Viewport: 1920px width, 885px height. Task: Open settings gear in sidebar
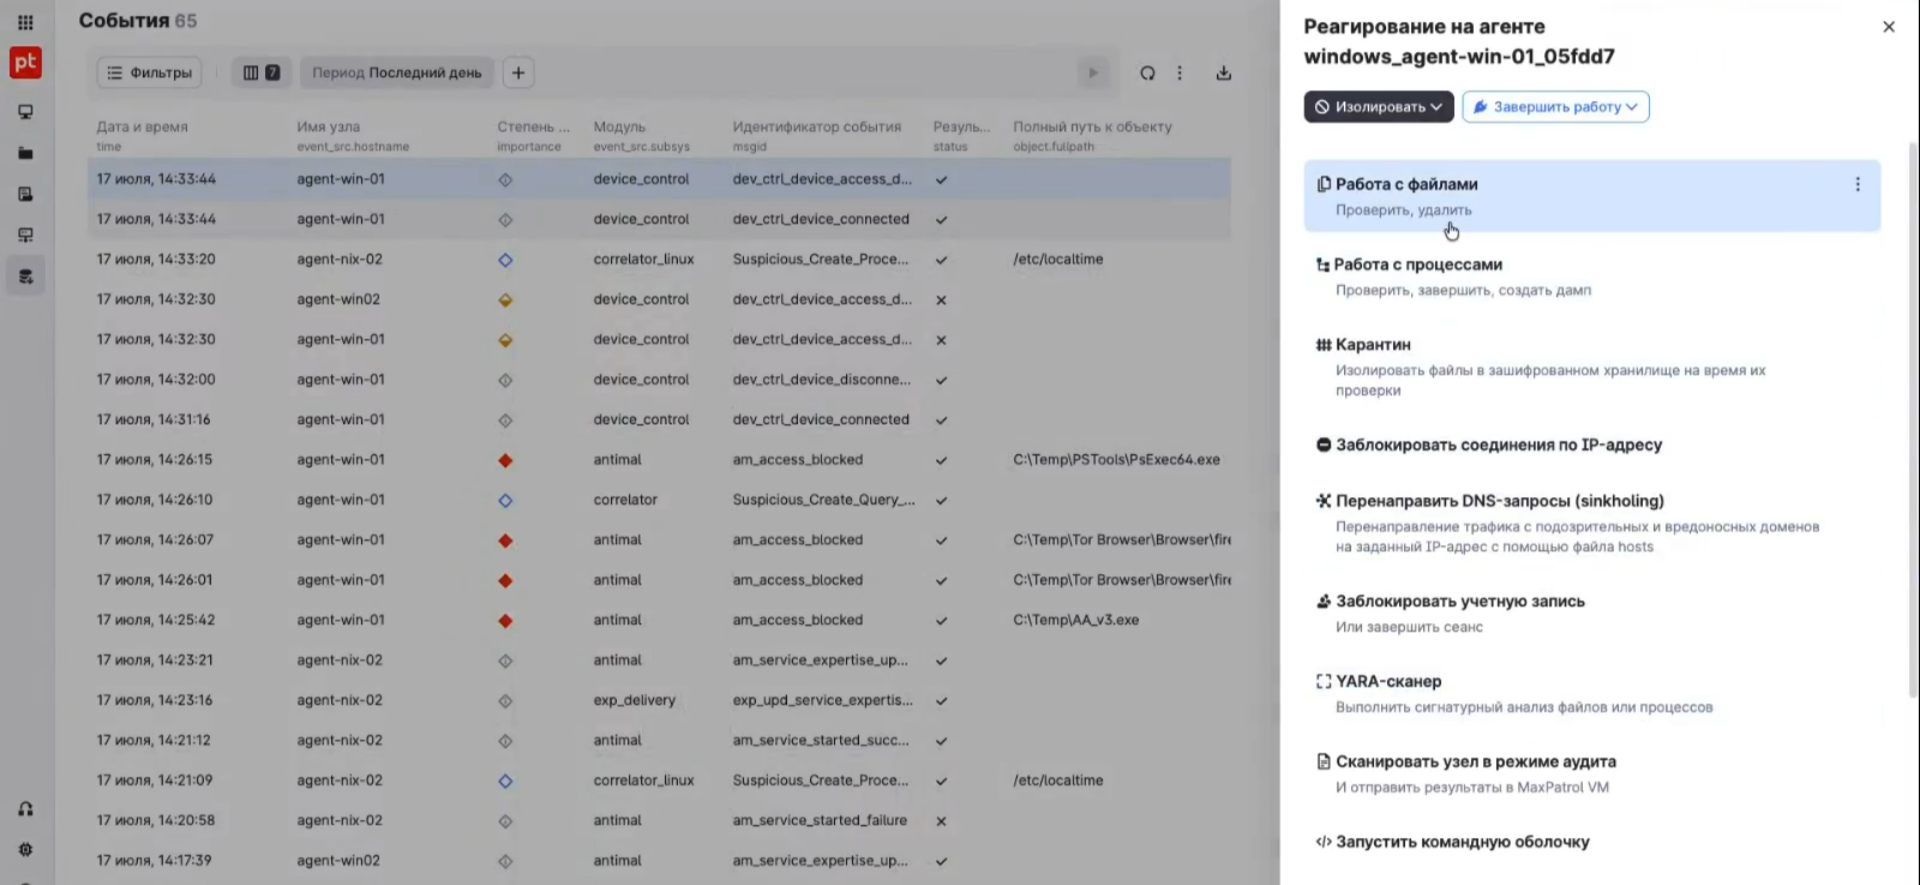pyautogui.click(x=25, y=849)
